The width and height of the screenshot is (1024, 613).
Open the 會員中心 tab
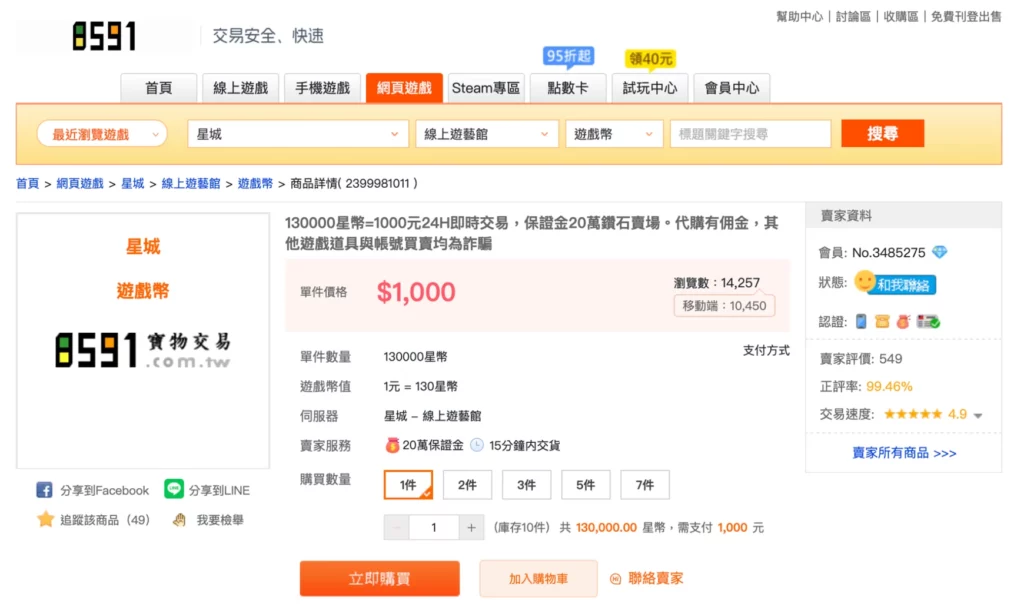[x=731, y=88]
